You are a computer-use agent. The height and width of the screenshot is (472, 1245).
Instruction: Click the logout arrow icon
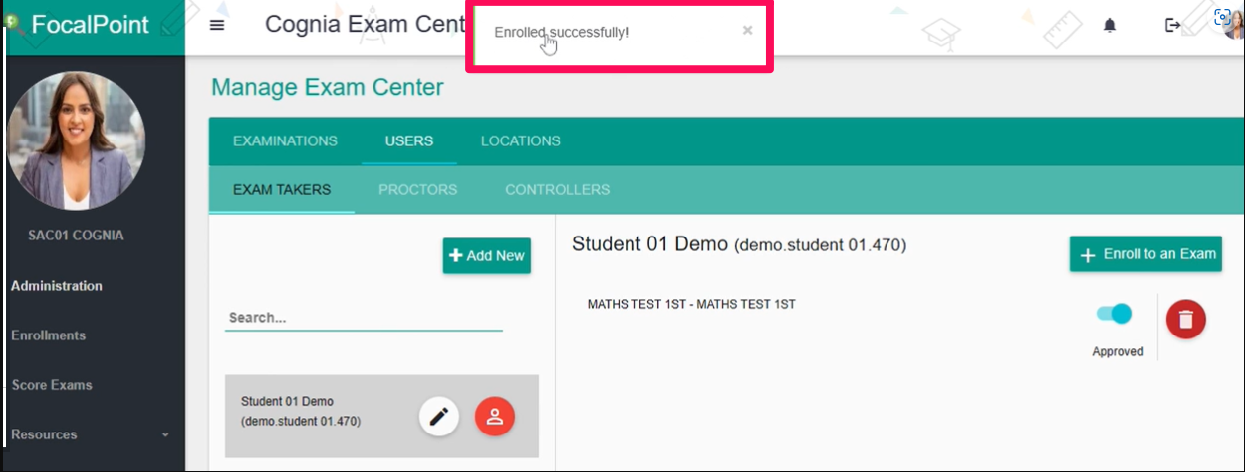point(1173,26)
